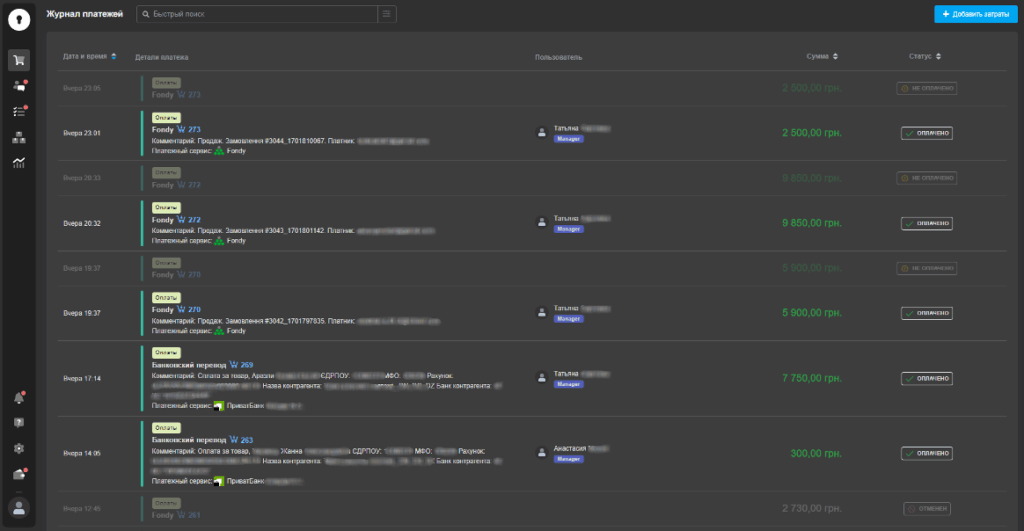Open the help question mark icon
This screenshot has width=1024, height=531.
click(x=18, y=423)
